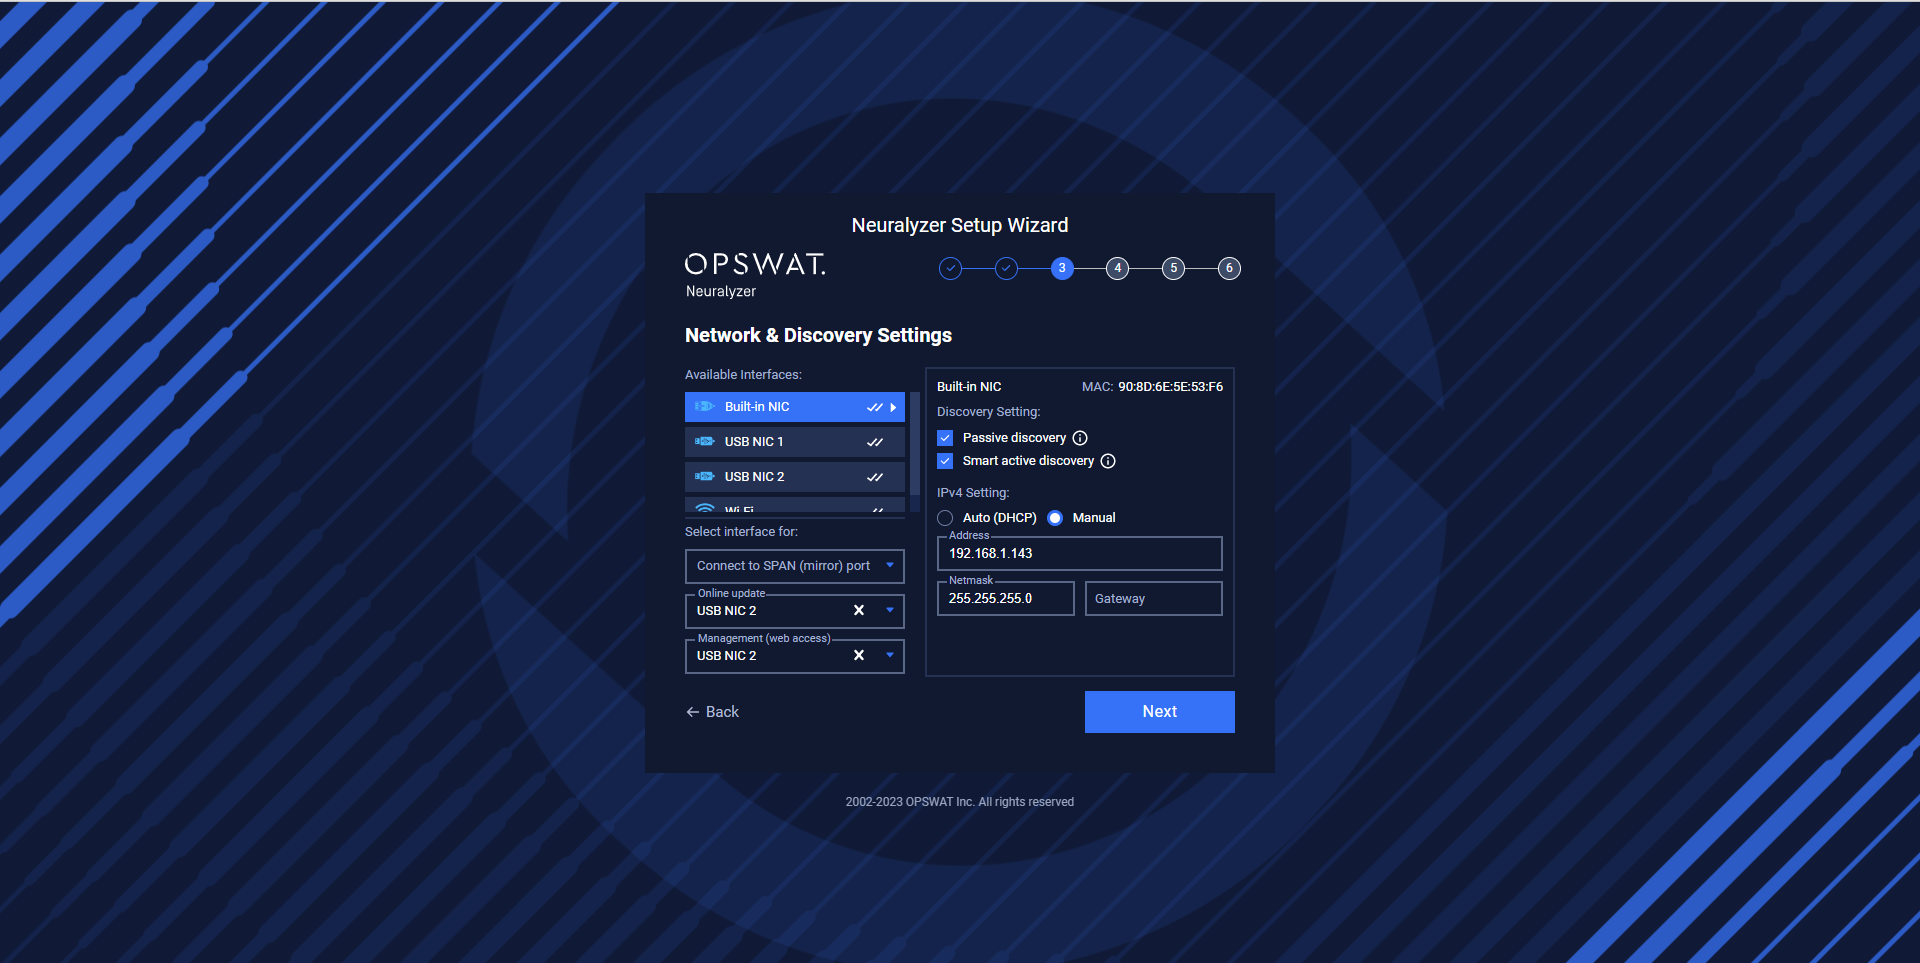Click the double-check mark on USB NIC 2
The image size is (1920, 963).
874,477
